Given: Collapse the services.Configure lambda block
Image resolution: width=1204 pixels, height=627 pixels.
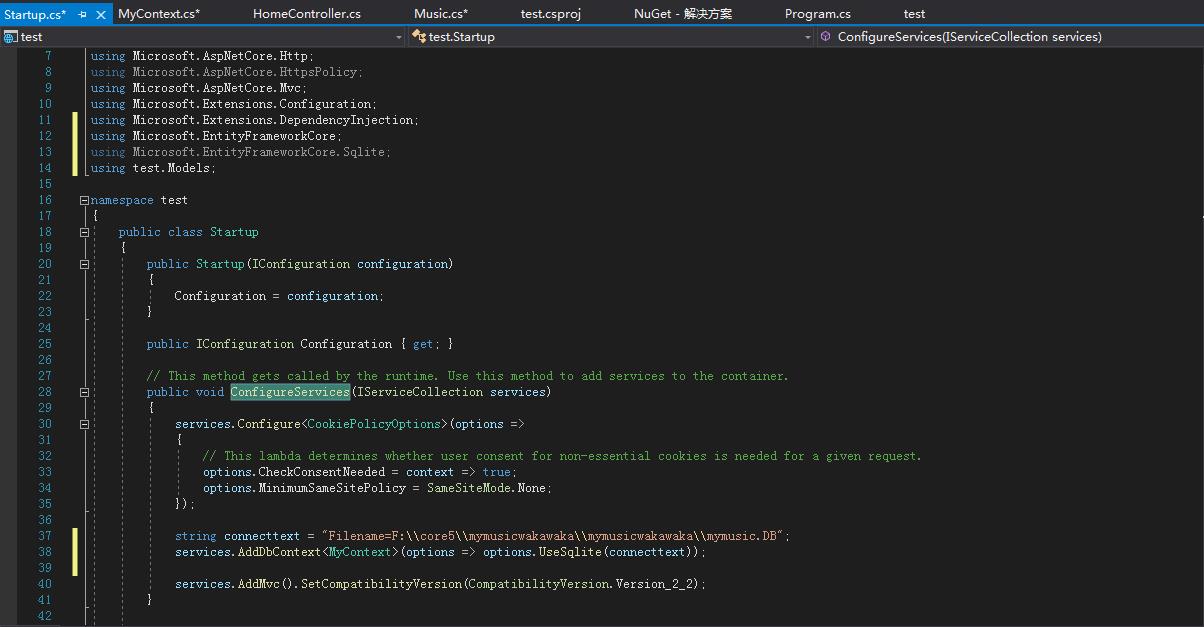Looking at the screenshot, I should 85,424.
